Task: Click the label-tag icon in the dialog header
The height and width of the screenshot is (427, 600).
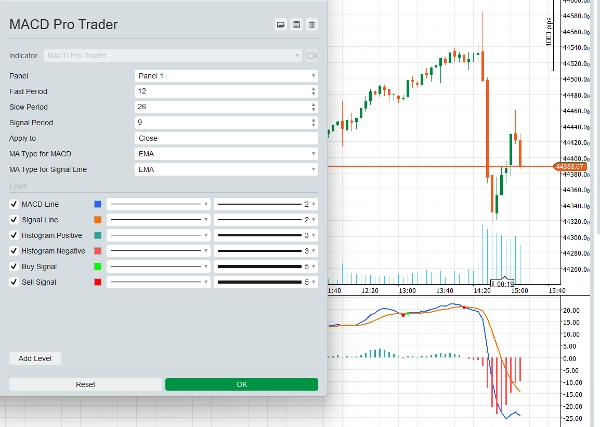Action: pos(281,25)
